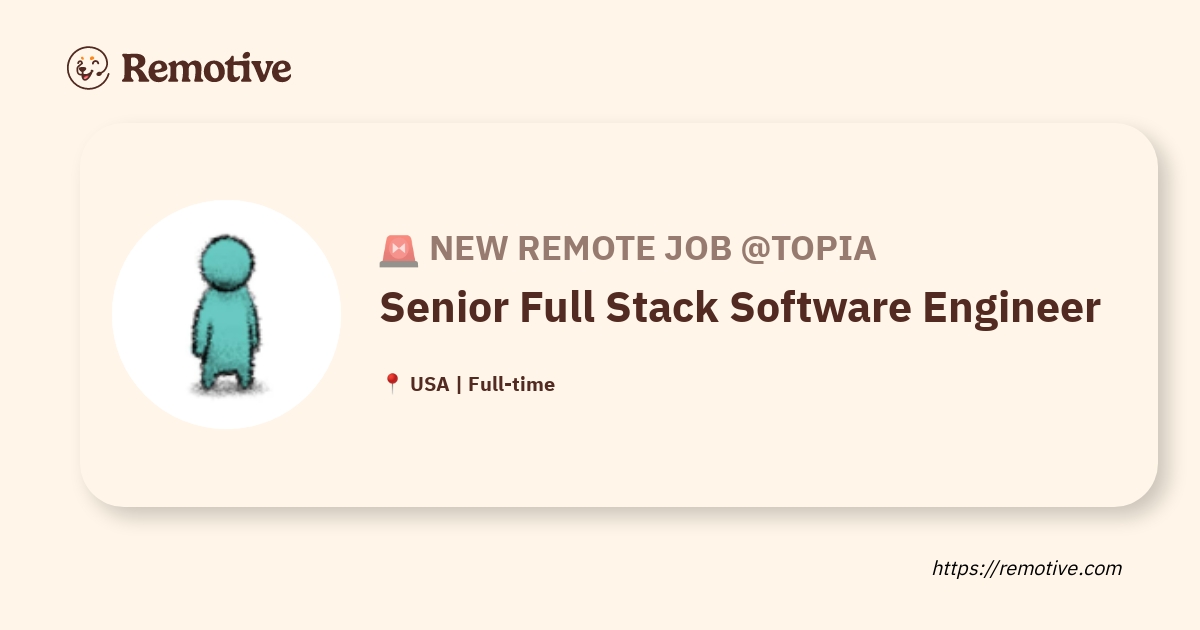The width and height of the screenshot is (1200, 630).
Task: Click the red siren emoji icon
Action: point(399,250)
